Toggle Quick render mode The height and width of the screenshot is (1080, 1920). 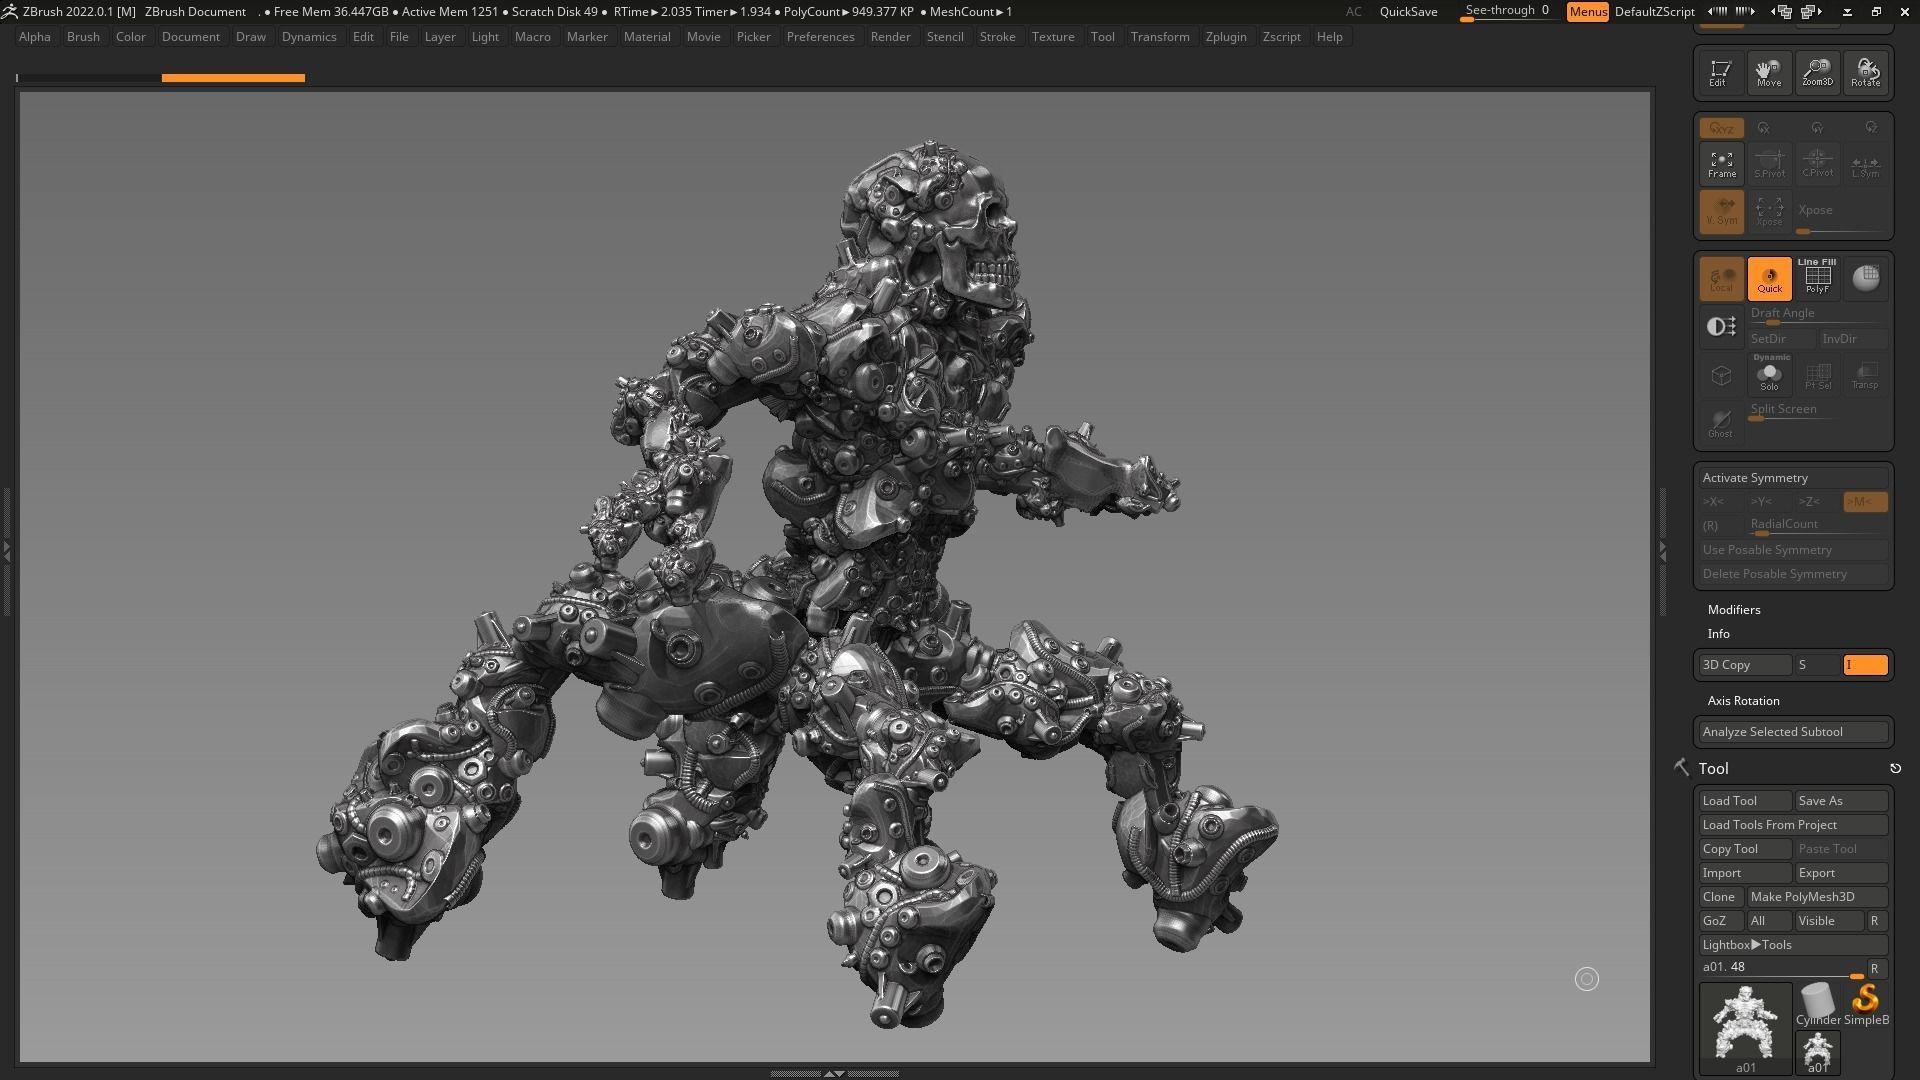point(1769,279)
